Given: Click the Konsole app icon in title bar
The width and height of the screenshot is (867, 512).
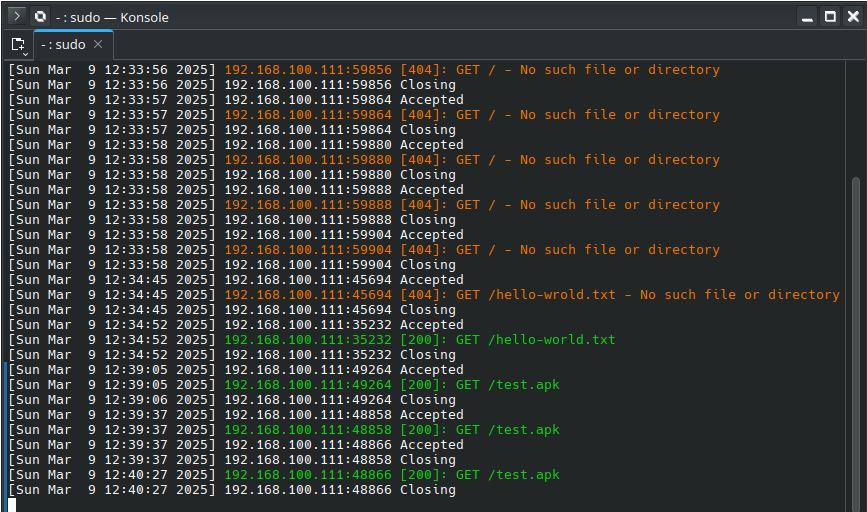Looking at the screenshot, I should (40, 17).
